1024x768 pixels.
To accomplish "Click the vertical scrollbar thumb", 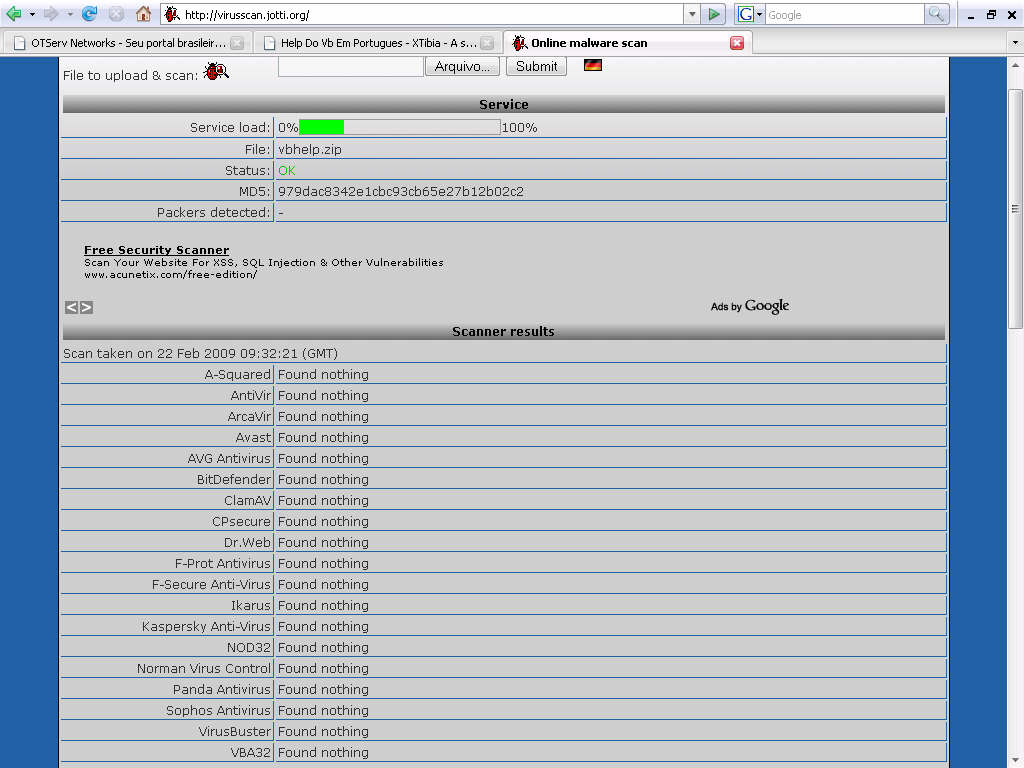I will (x=1015, y=209).
